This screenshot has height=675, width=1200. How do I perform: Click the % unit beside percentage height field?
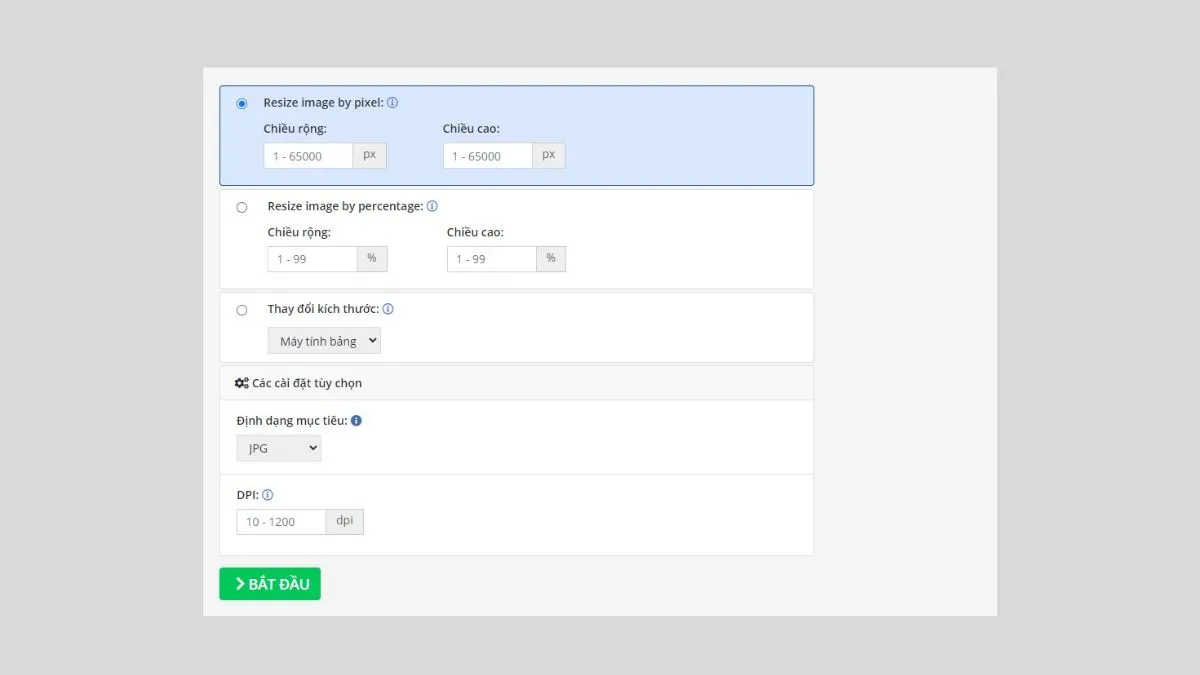click(x=551, y=259)
